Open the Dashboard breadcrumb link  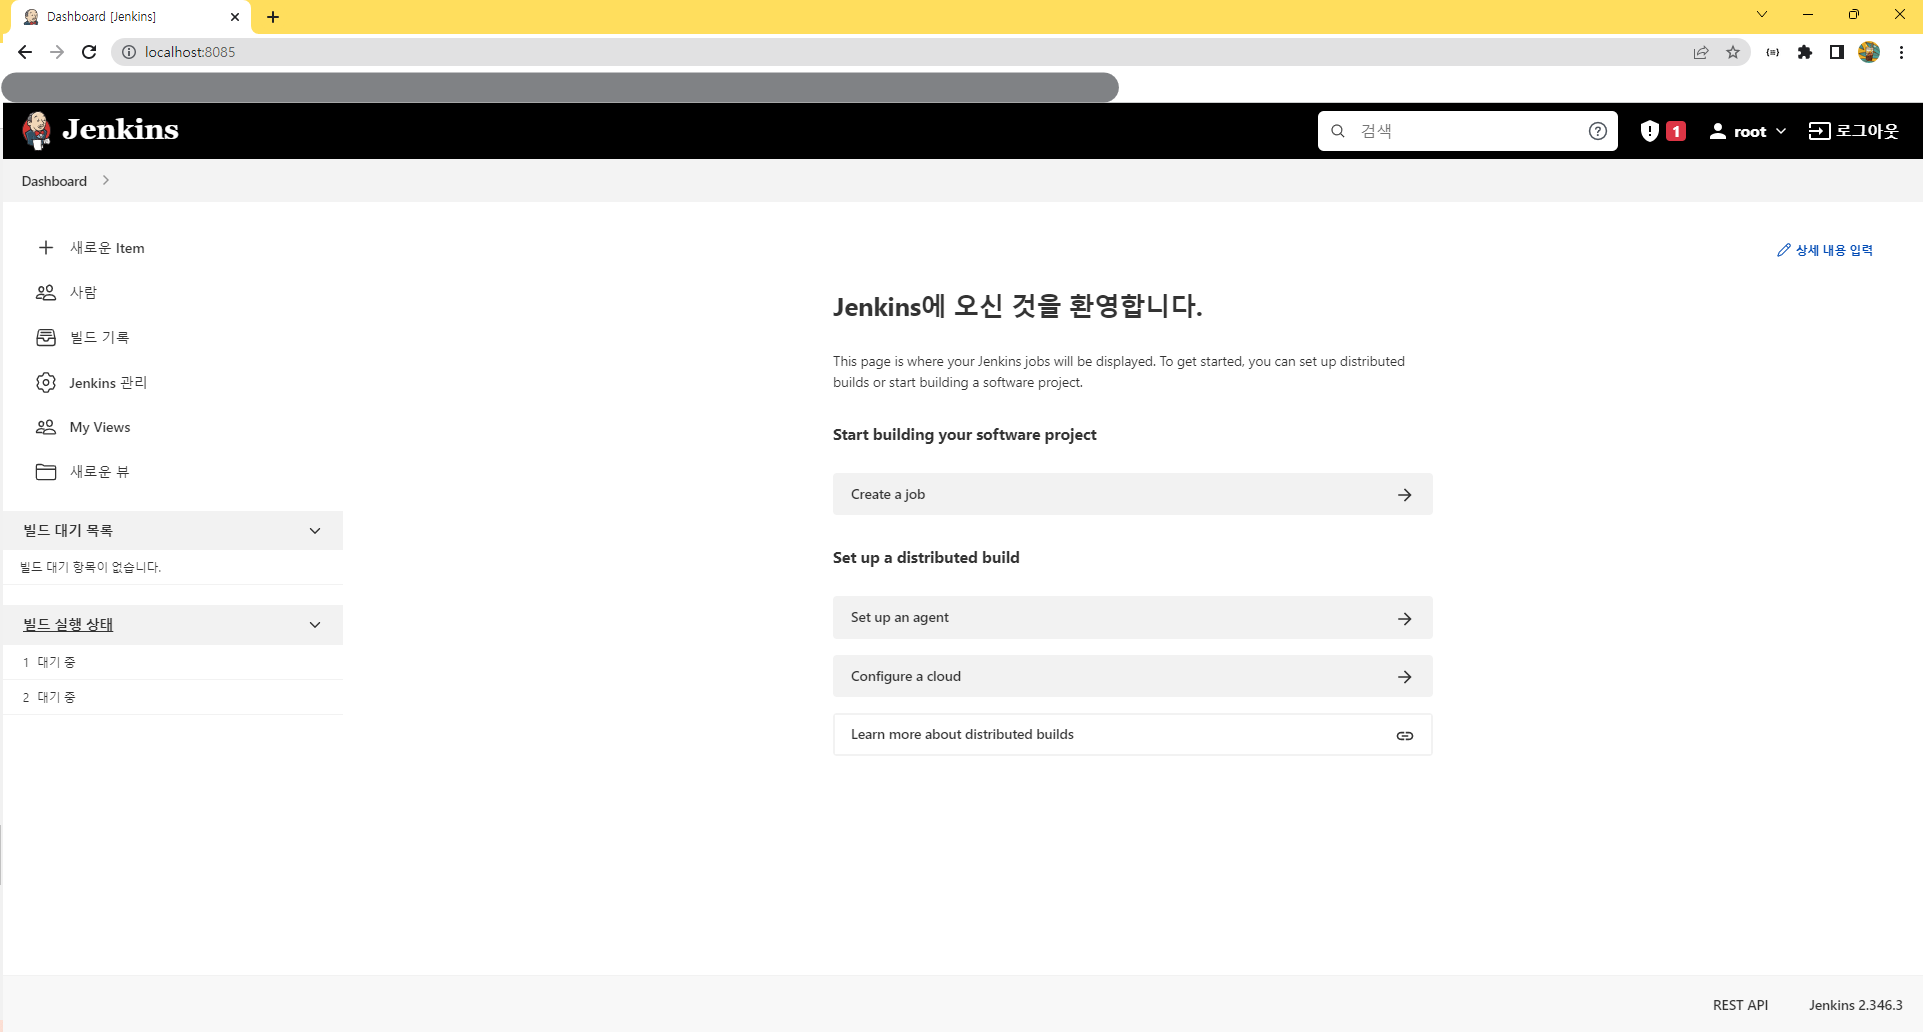[x=54, y=181]
